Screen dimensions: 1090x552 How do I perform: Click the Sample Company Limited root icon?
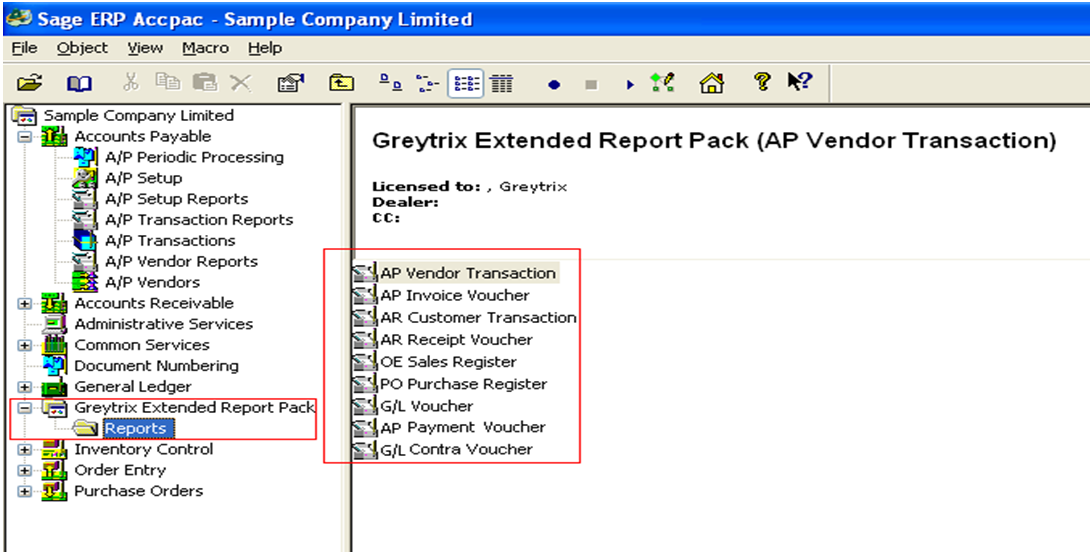pos(25,115)
